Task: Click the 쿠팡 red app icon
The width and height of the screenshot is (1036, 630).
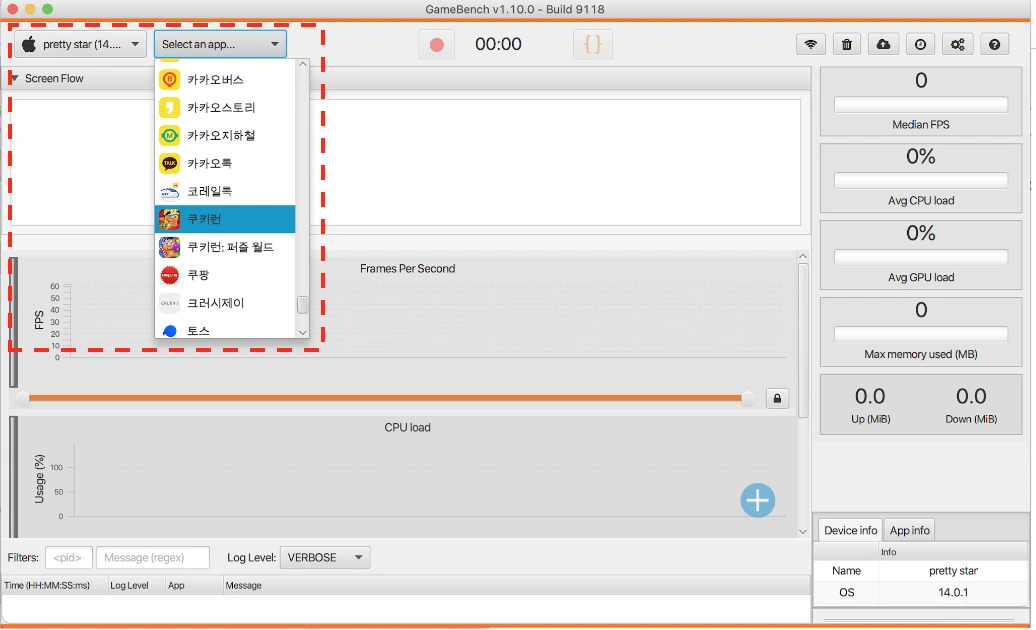Action: coord(170,275)
